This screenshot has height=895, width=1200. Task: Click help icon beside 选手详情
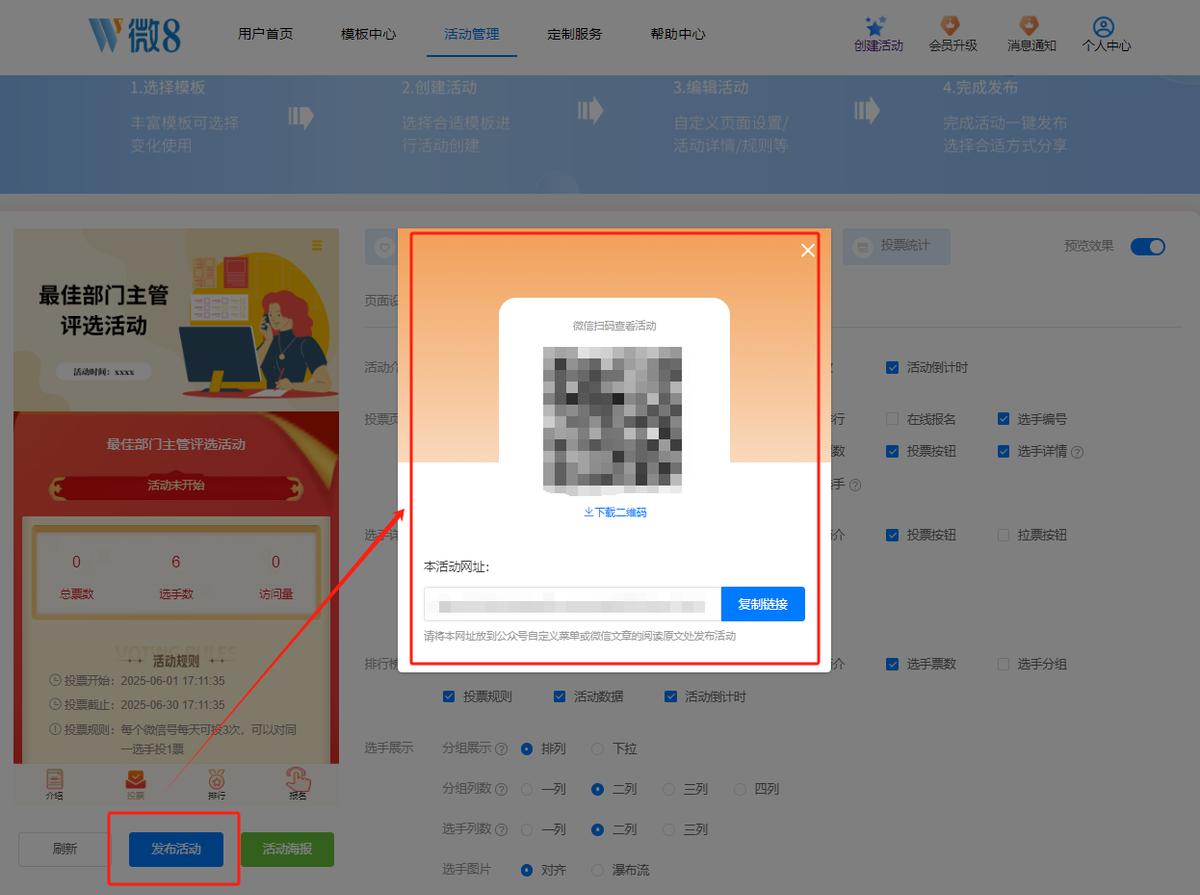[1077, 452]
